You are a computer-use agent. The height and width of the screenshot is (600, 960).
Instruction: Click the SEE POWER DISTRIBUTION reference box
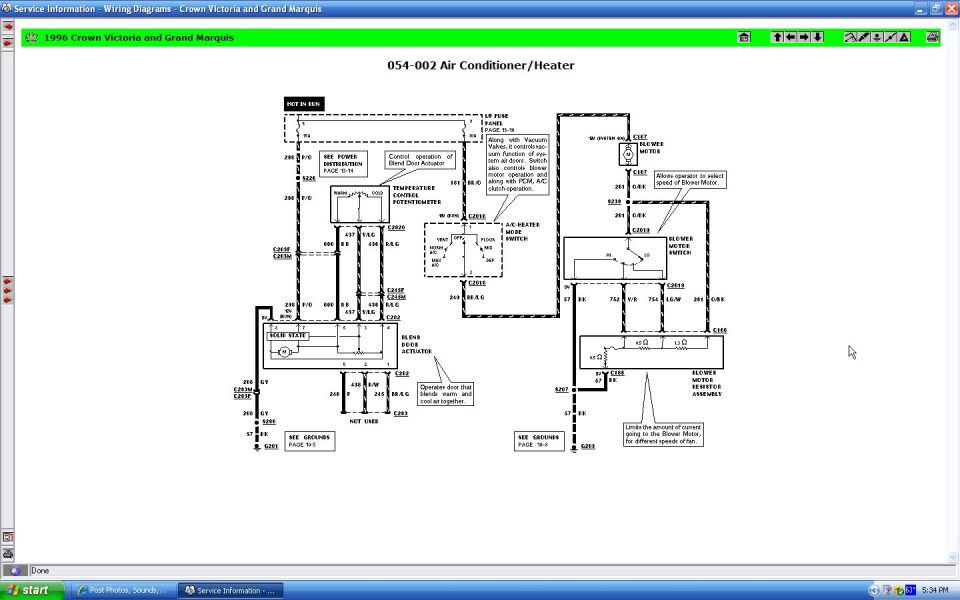[343, 164]
